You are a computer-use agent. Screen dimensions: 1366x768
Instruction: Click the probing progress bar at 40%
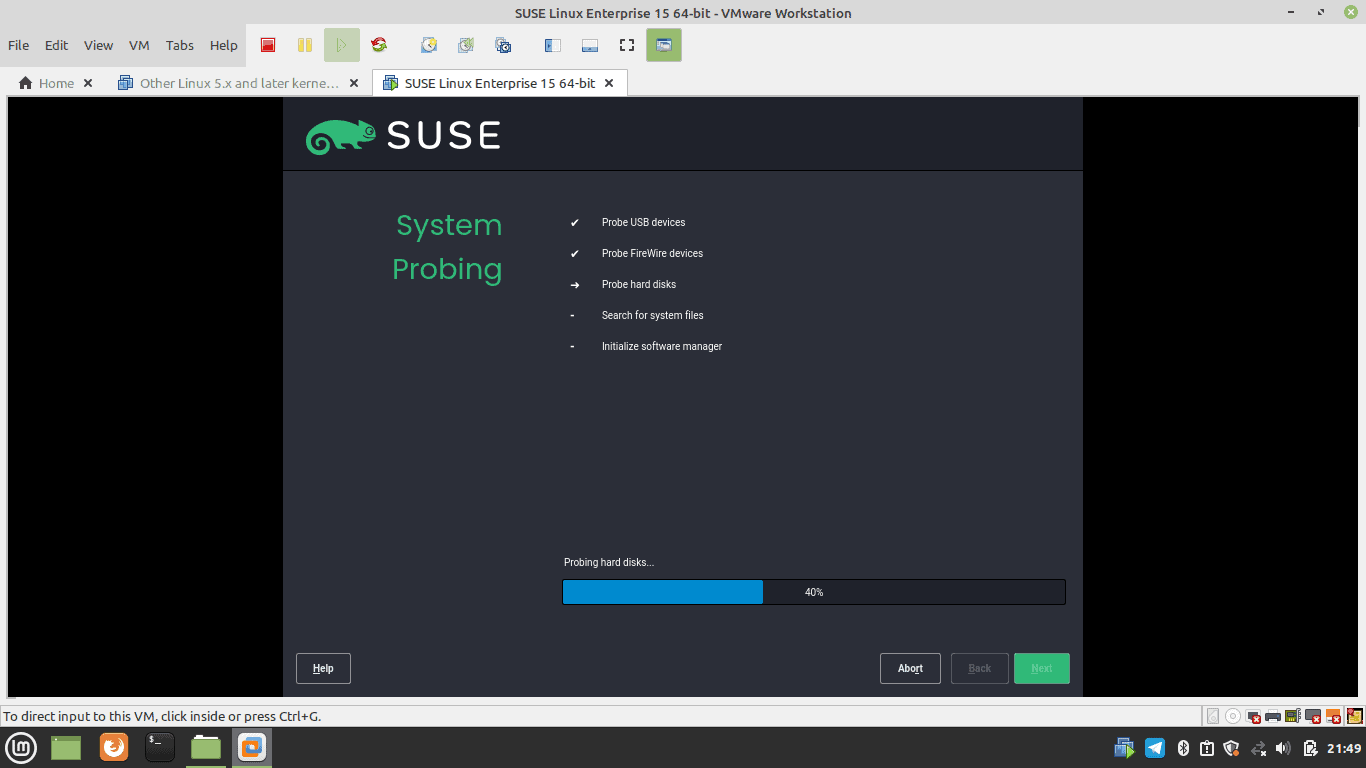814,592
